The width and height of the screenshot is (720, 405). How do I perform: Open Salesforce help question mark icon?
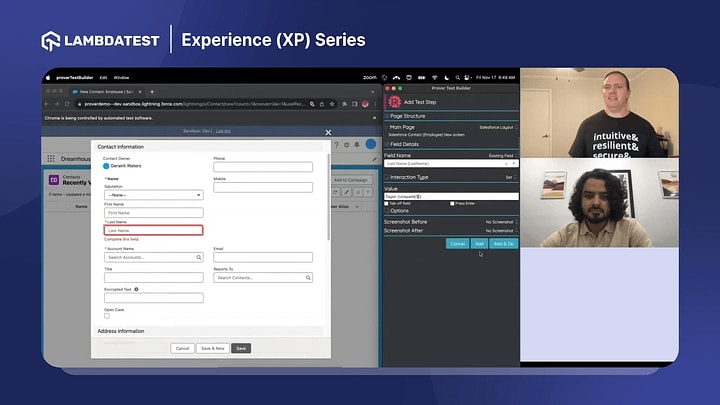(336, 145)
